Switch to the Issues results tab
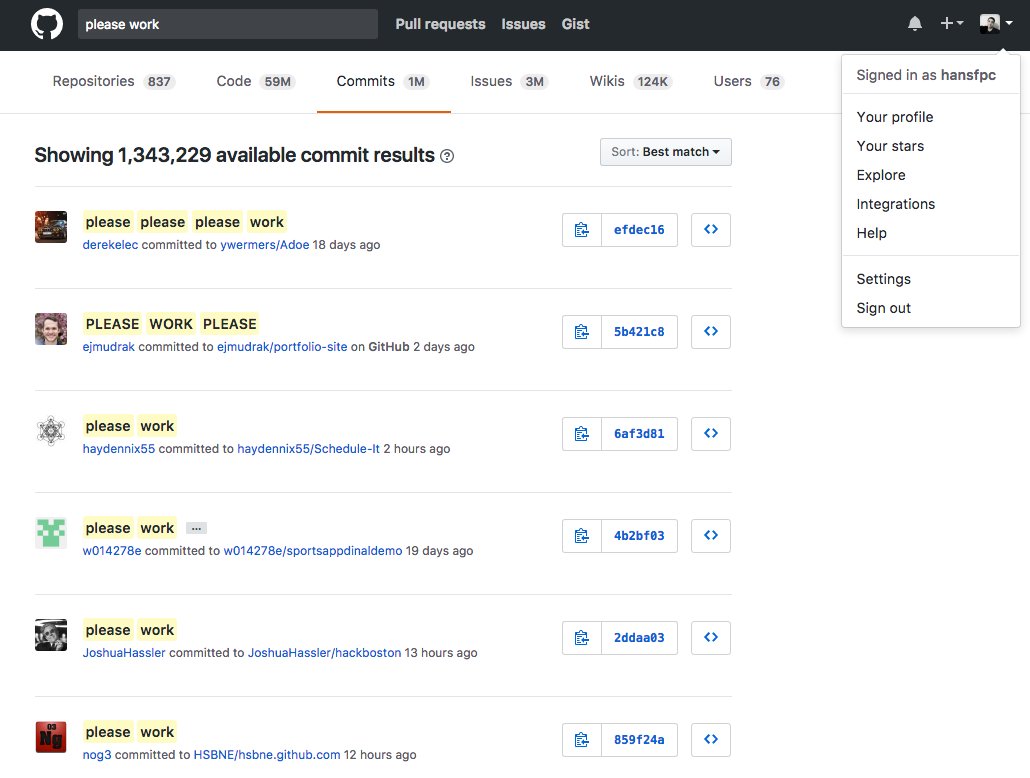This screenshot has height=778, width=1030. (x=509, y=81)
